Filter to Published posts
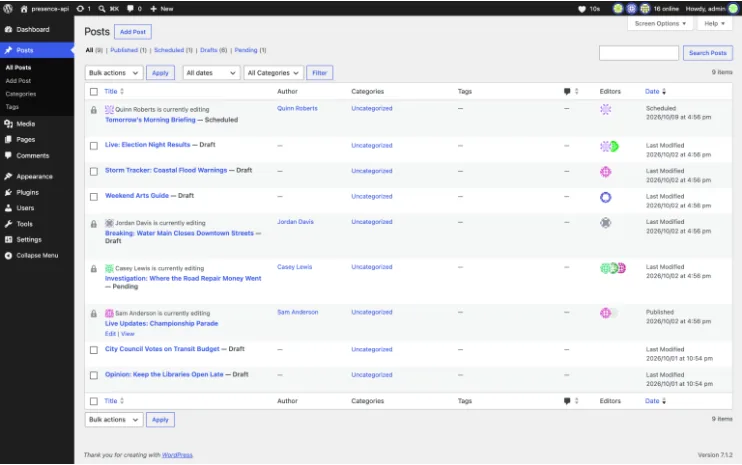The image size is (742, 465). (128, 50)
